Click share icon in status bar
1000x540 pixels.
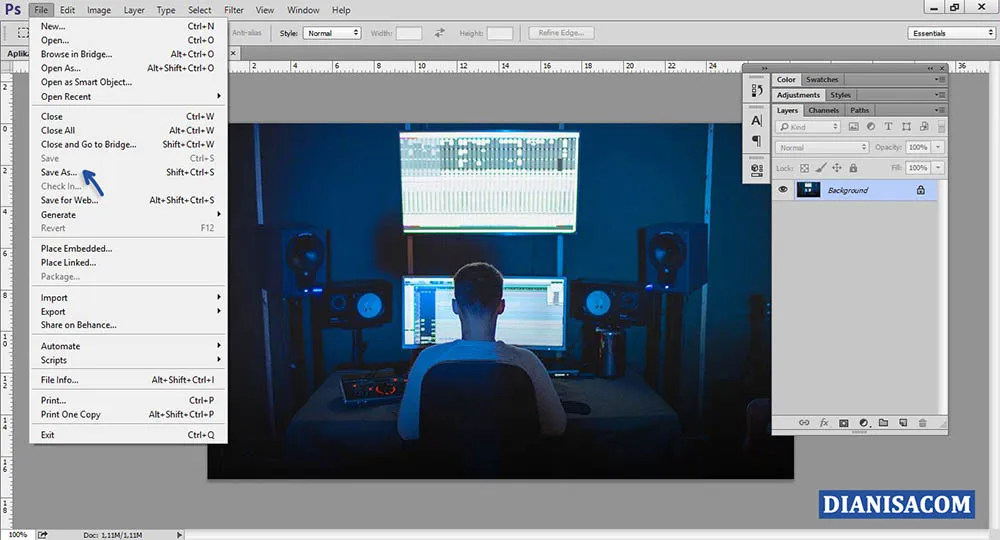[x=43, y=535]
